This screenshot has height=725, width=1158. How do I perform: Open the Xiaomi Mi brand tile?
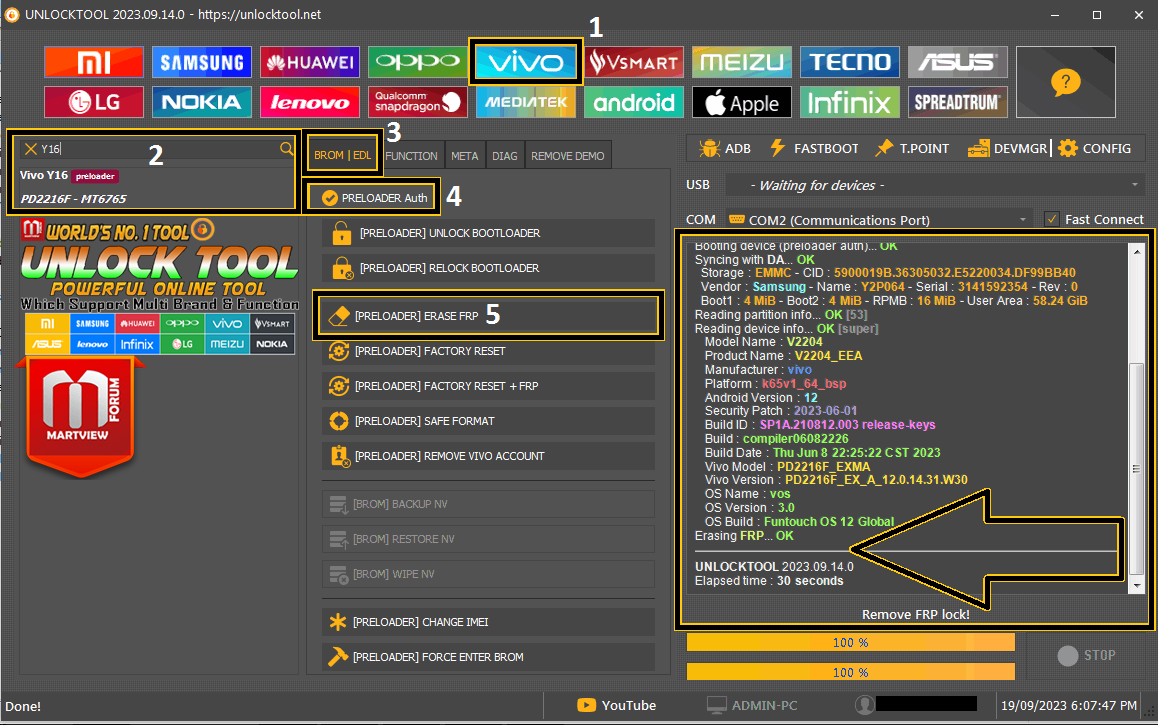pos(93,62)
